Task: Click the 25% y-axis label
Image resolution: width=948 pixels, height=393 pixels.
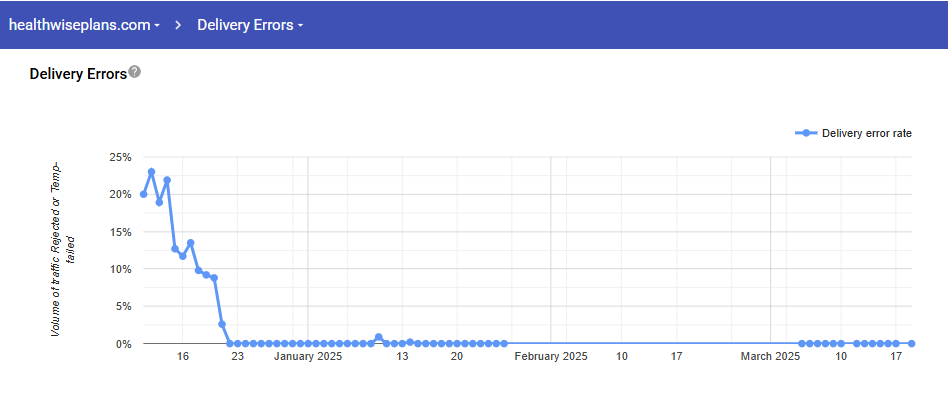Action: 120,157
